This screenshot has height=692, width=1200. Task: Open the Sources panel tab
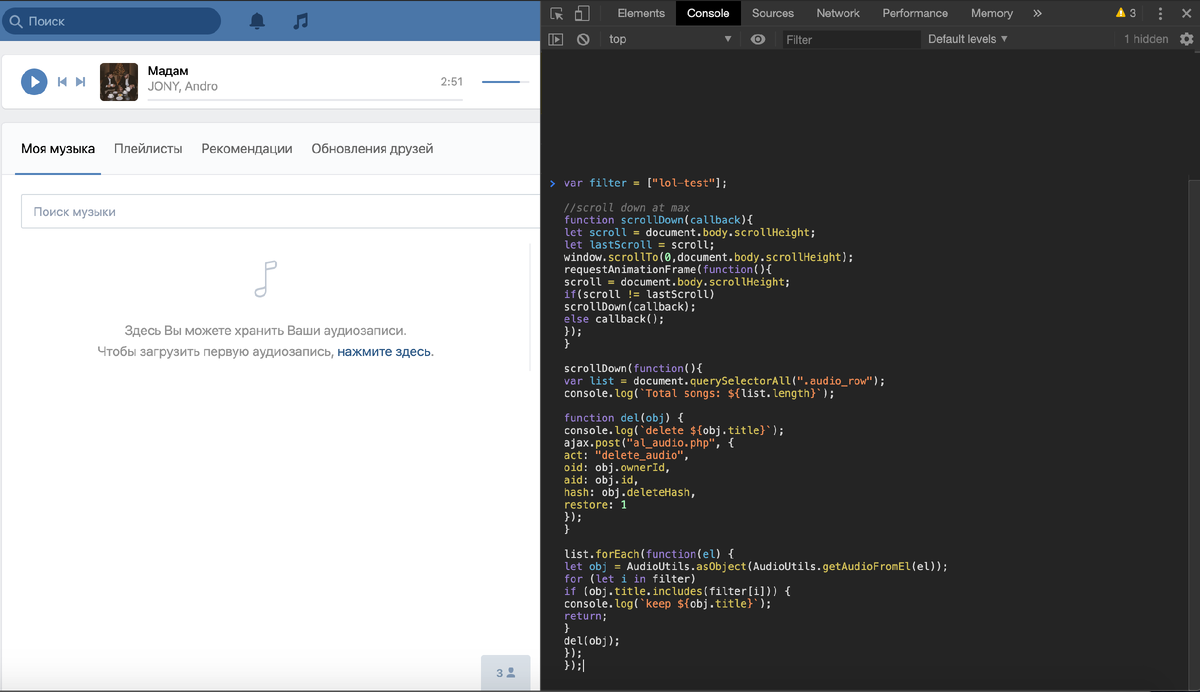click(773, 13)
